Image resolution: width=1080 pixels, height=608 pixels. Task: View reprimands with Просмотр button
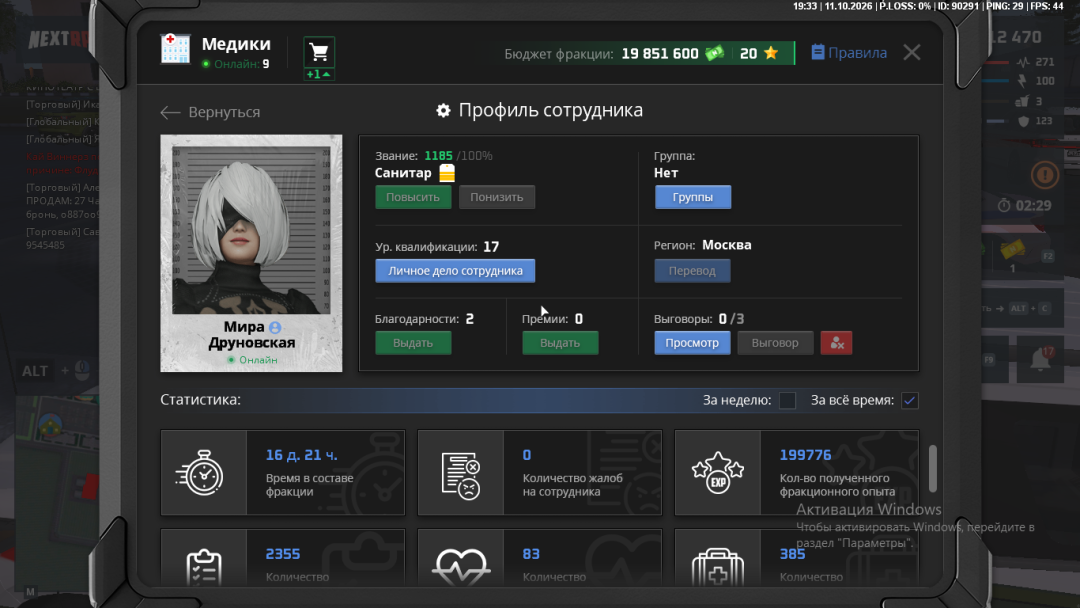692,343
